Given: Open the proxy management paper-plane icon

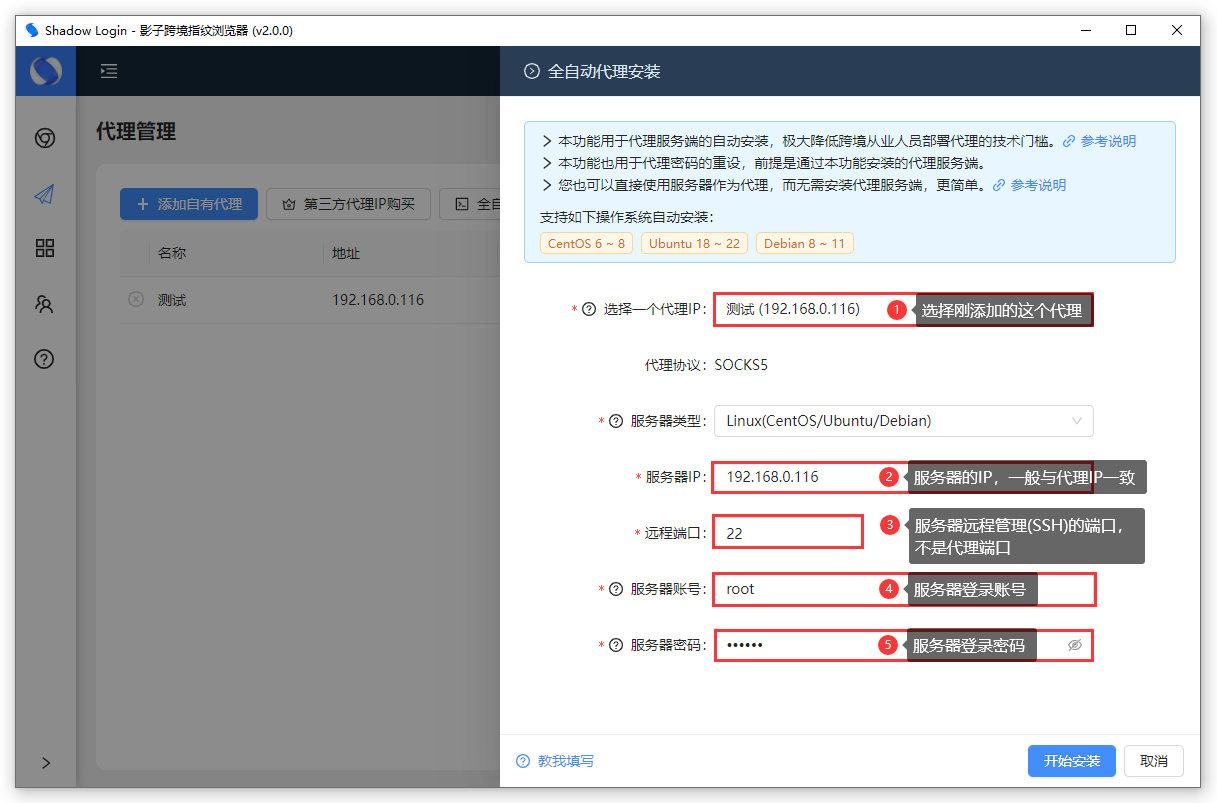Looking at the screenshot, I should [45, 194].
